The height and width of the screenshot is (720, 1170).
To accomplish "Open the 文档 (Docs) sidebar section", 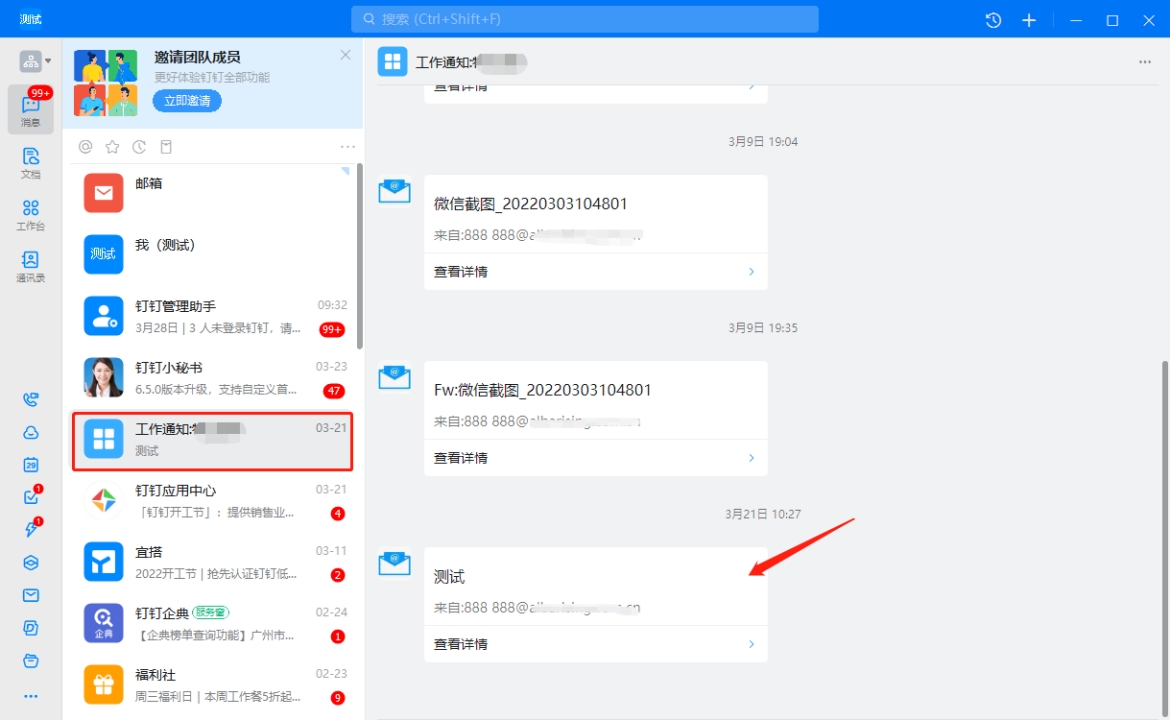I will tap(31, 162).
